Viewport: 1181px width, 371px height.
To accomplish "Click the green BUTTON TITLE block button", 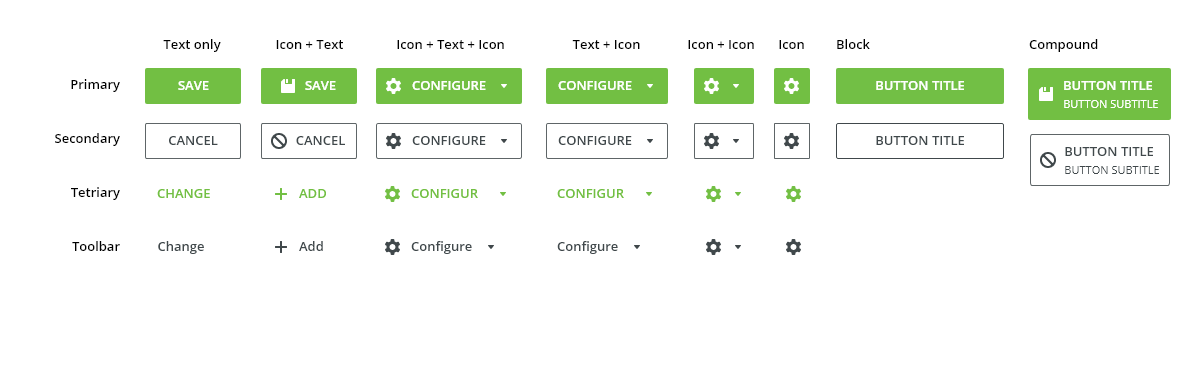I will point(920,86).
